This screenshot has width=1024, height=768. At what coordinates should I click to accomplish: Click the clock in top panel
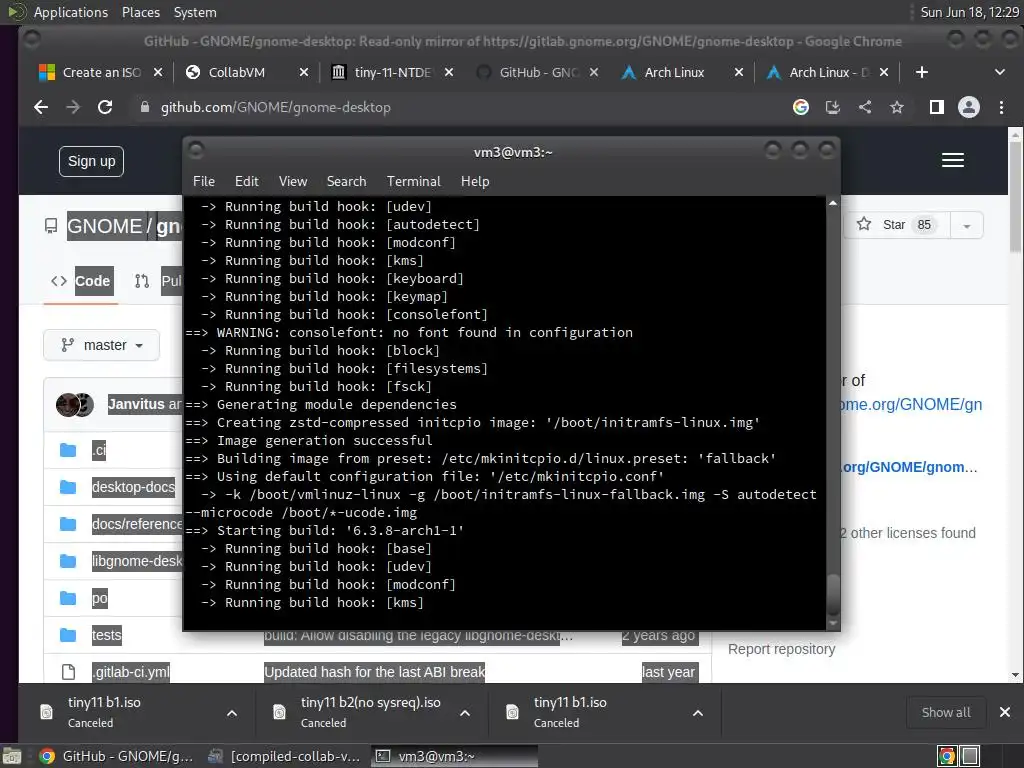point(969,12)
